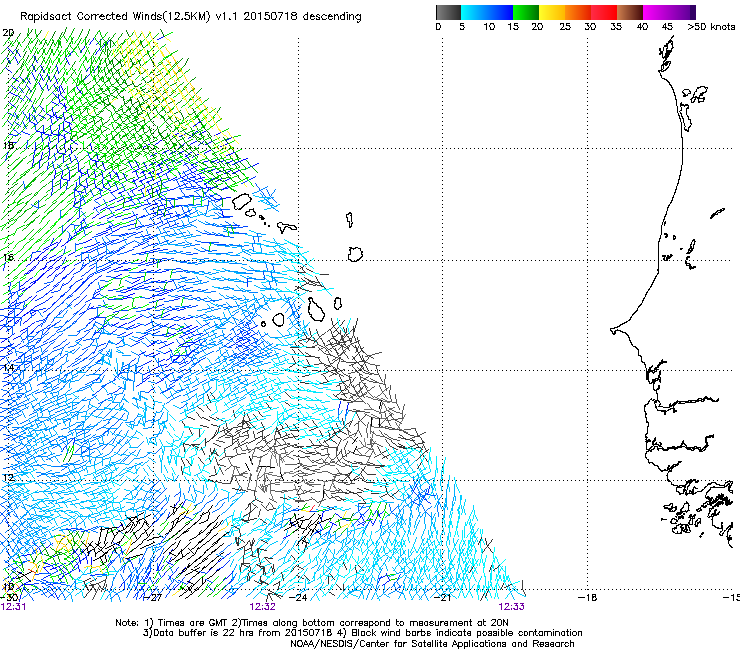The image size is (740, 650).
Task: Click the longitude label -27
Action: pos(153,598)
